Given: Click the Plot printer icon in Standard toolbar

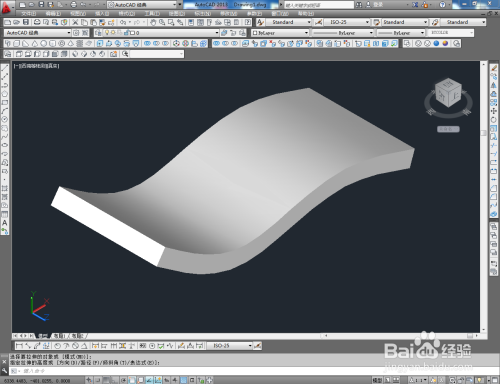Looking at the screenshot, I should pyautogui.click(x=37, y=22).
